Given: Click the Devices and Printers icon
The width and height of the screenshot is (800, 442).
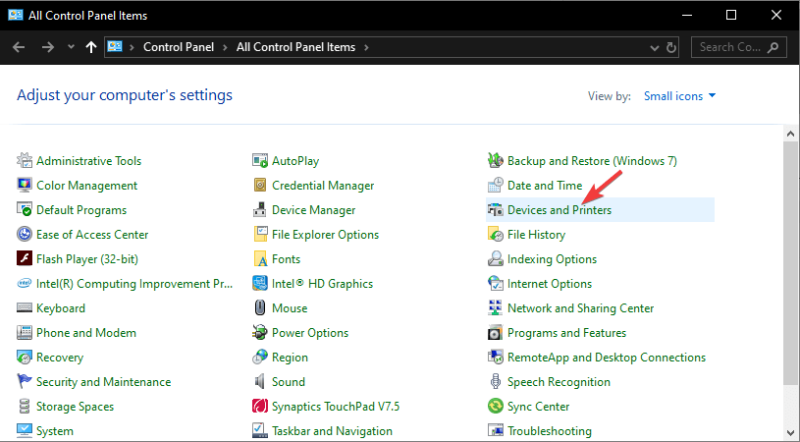Looking at the screenshot, I should [495, 209].
